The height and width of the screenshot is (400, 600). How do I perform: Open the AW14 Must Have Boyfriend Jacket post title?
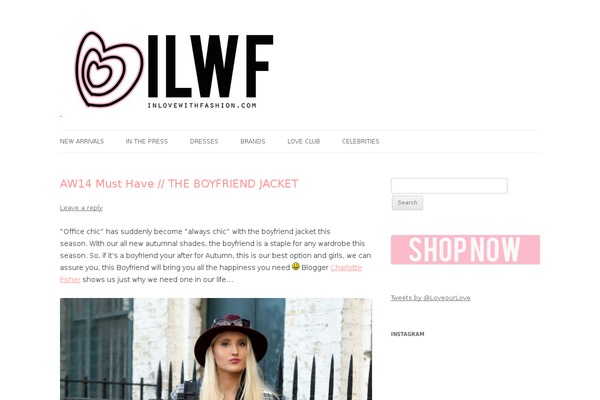[179, 184]
